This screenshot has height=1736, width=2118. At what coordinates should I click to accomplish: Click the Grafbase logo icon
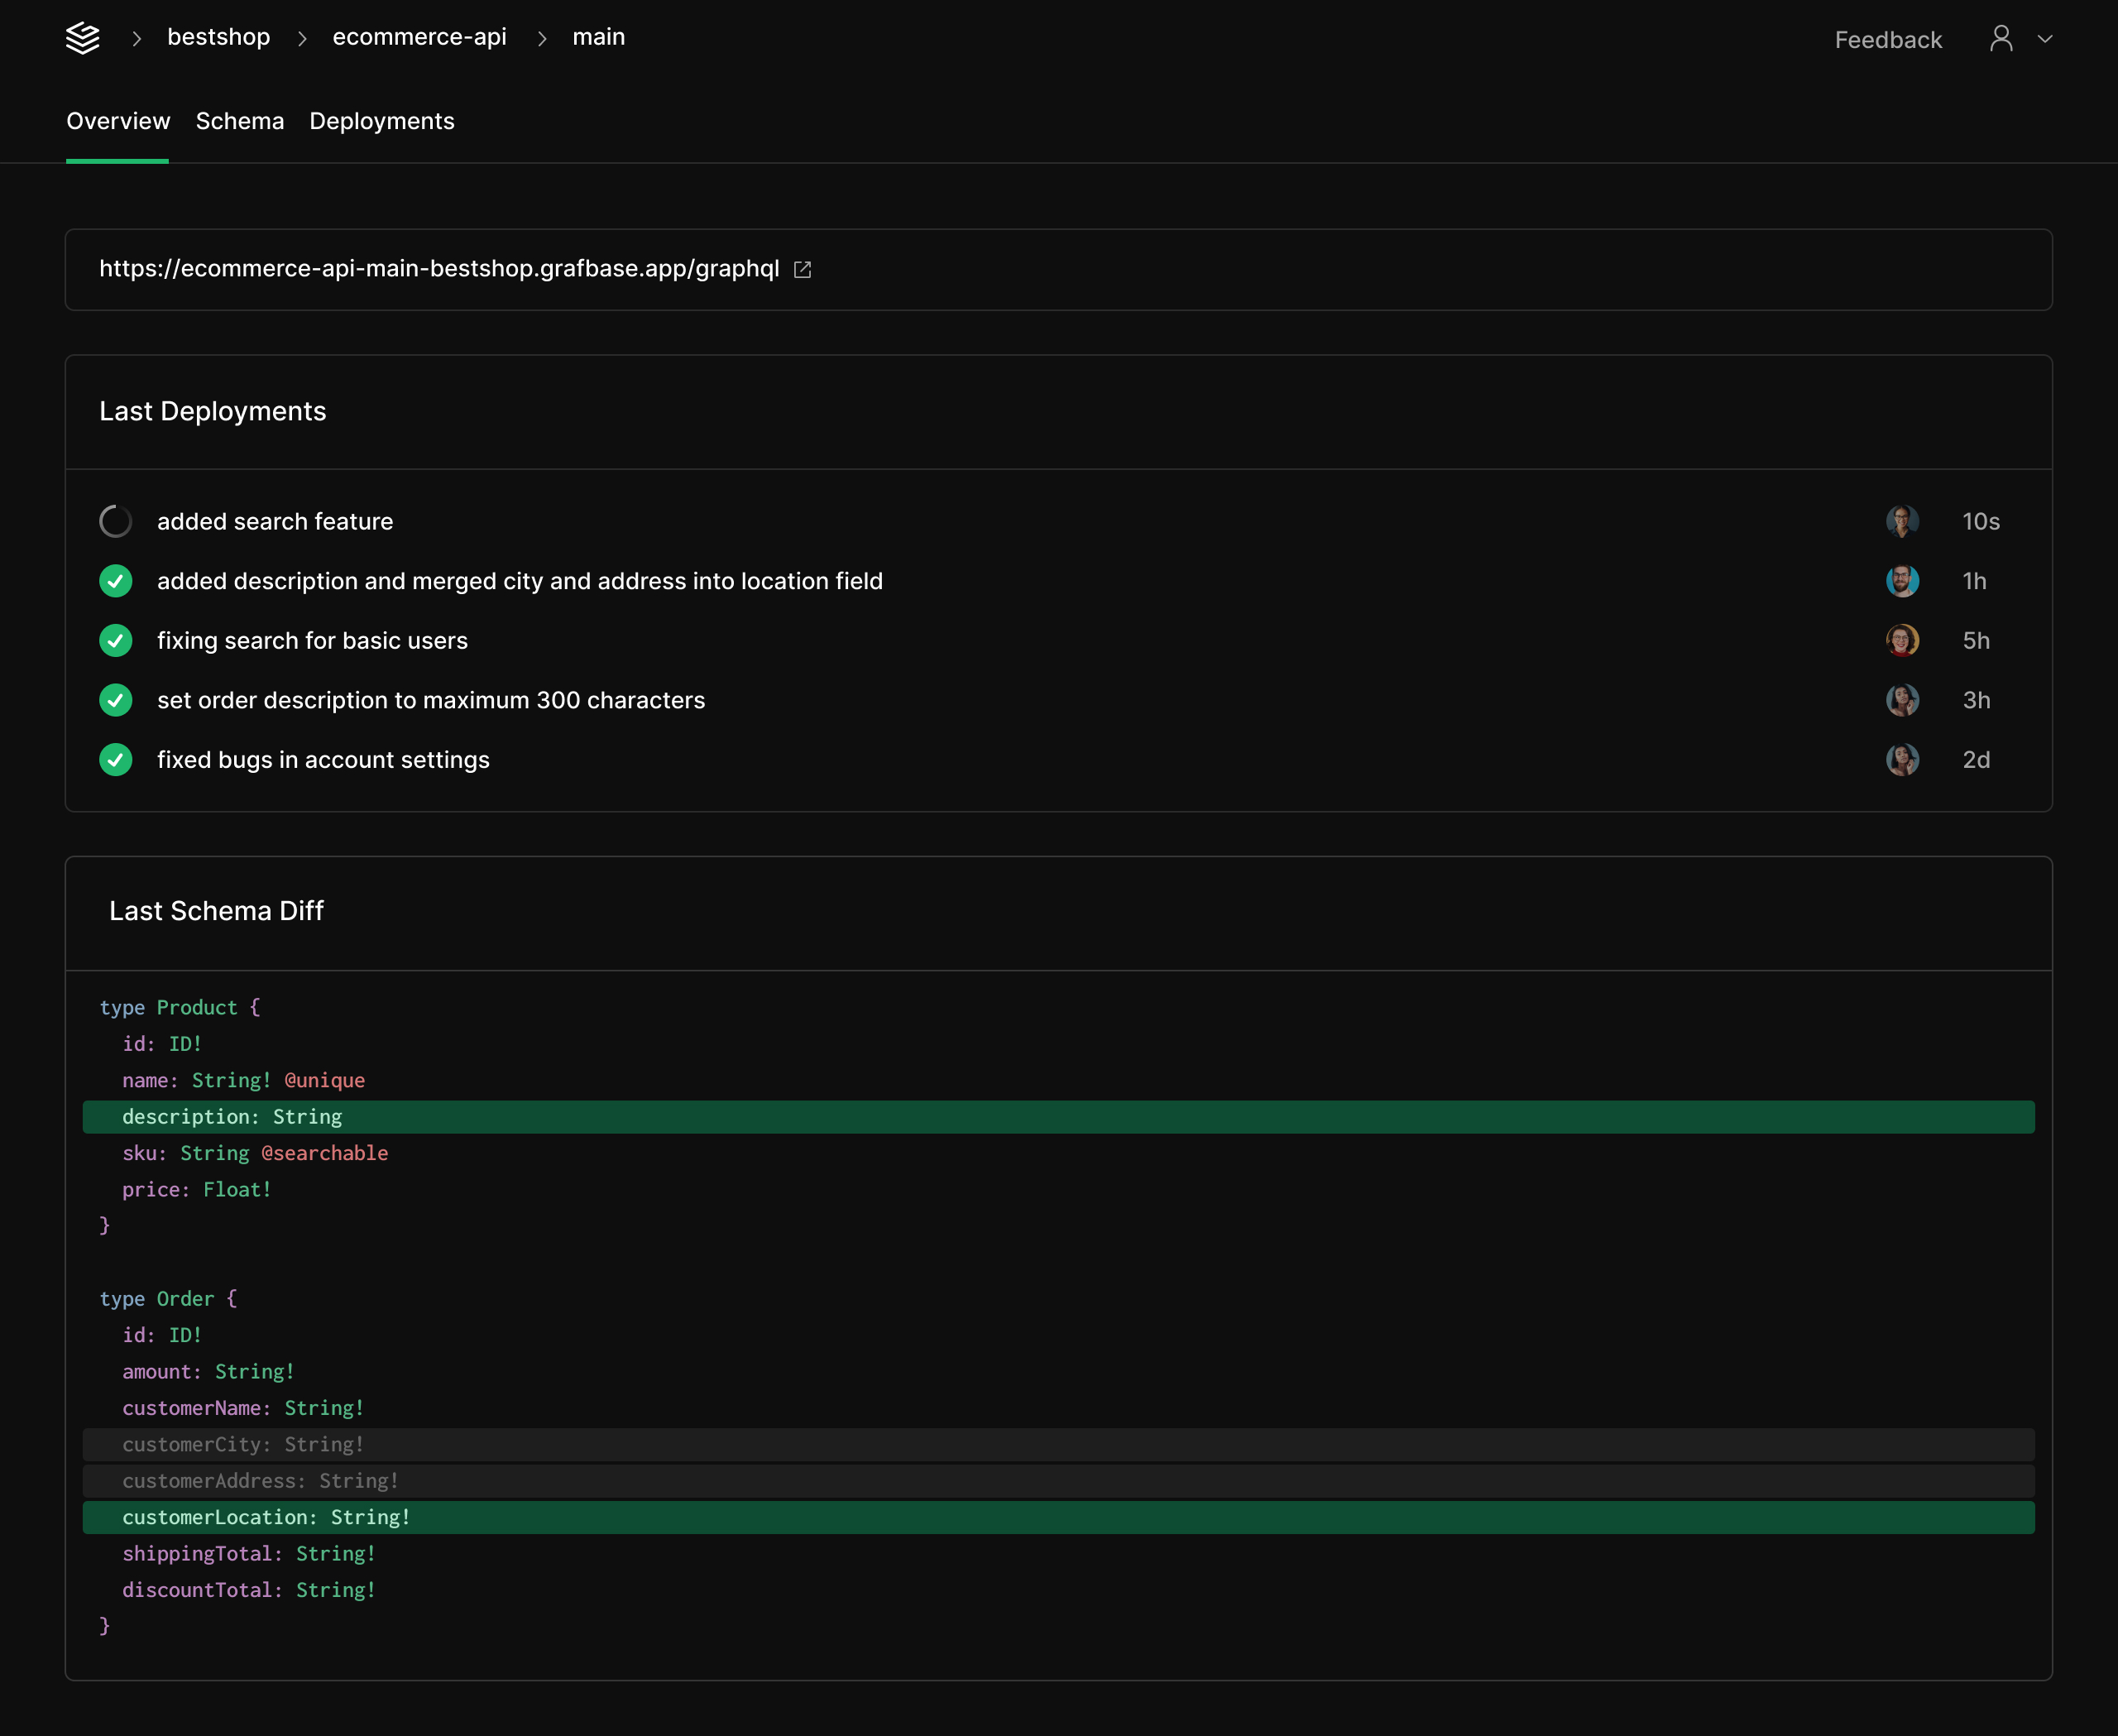(x=82, y=39)
